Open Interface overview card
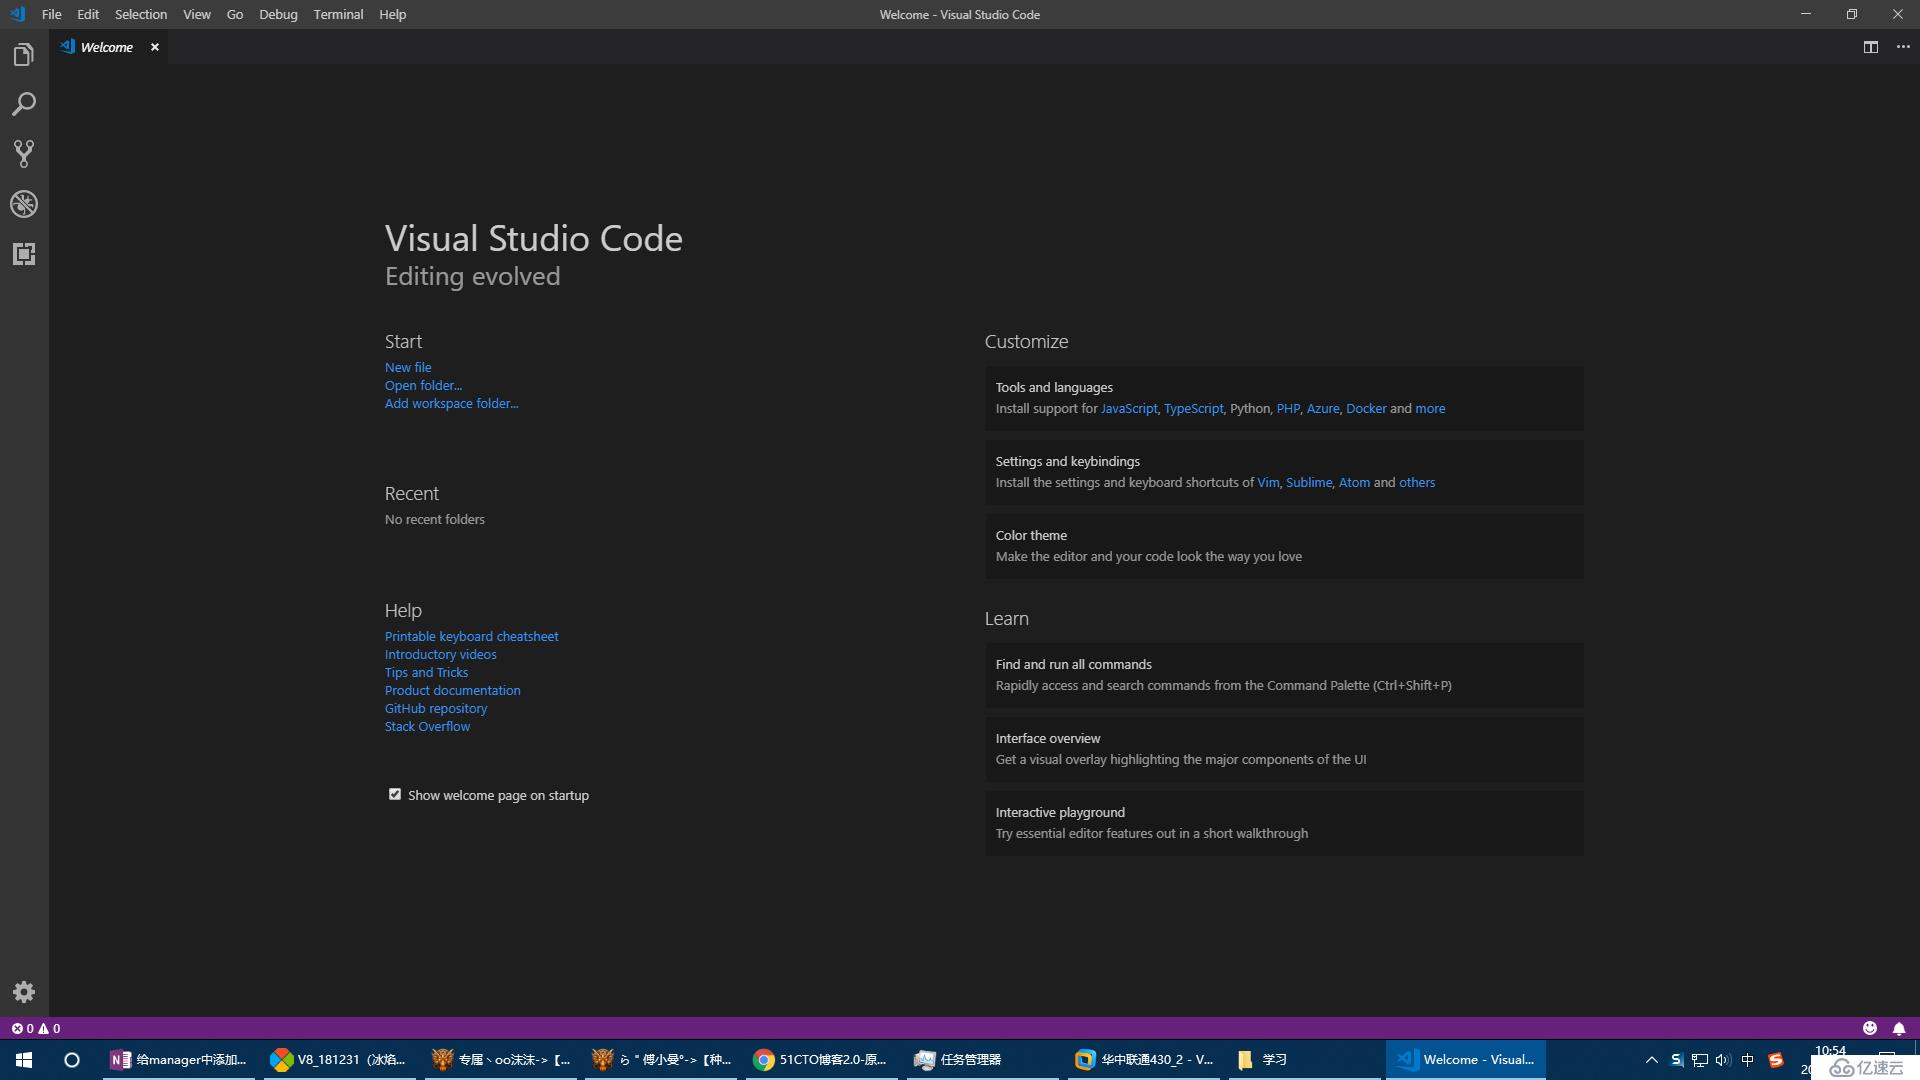Screen dimensions: 1920x1080 coord(1284,749)
